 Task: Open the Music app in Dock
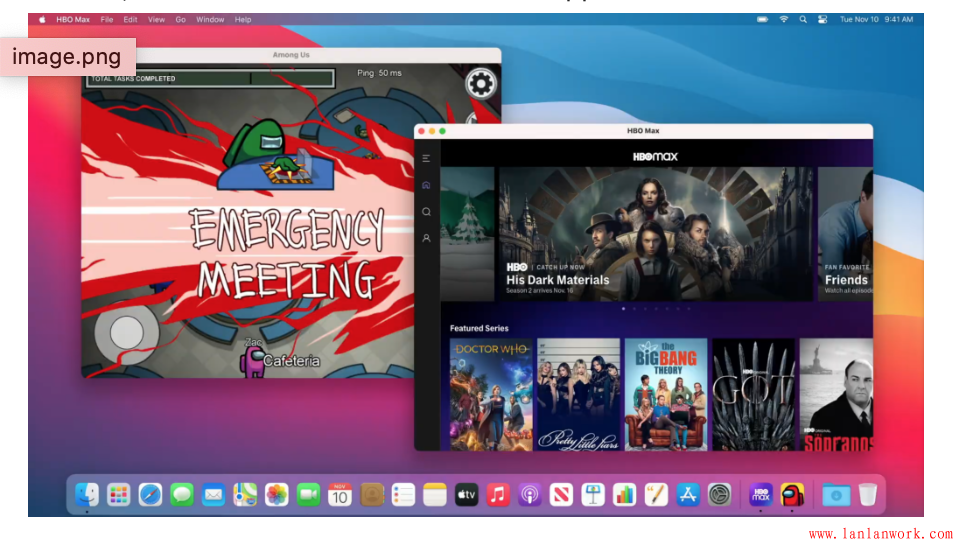498,494
